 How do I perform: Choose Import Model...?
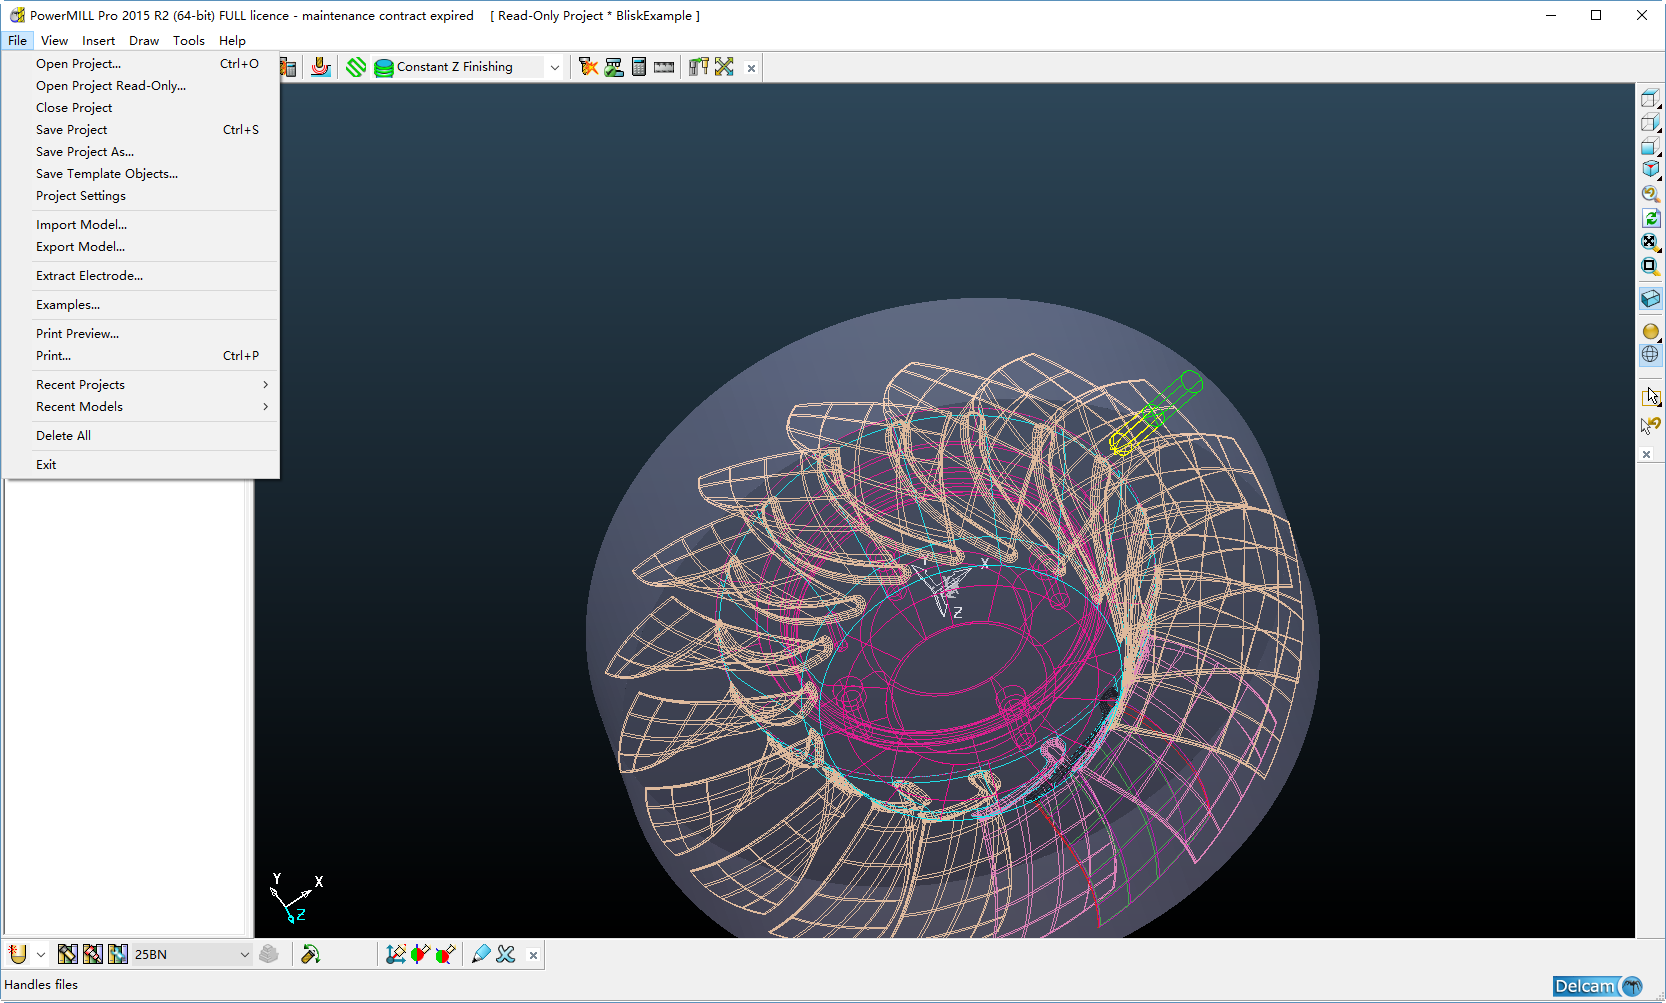tap(141, 225)
